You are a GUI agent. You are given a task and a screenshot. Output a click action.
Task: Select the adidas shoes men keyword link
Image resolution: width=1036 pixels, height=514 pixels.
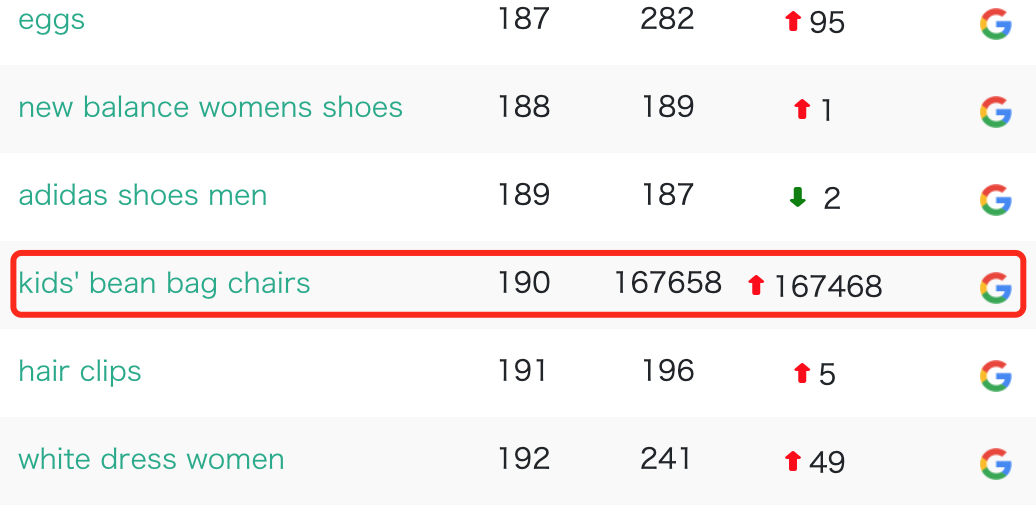(143, 195)
